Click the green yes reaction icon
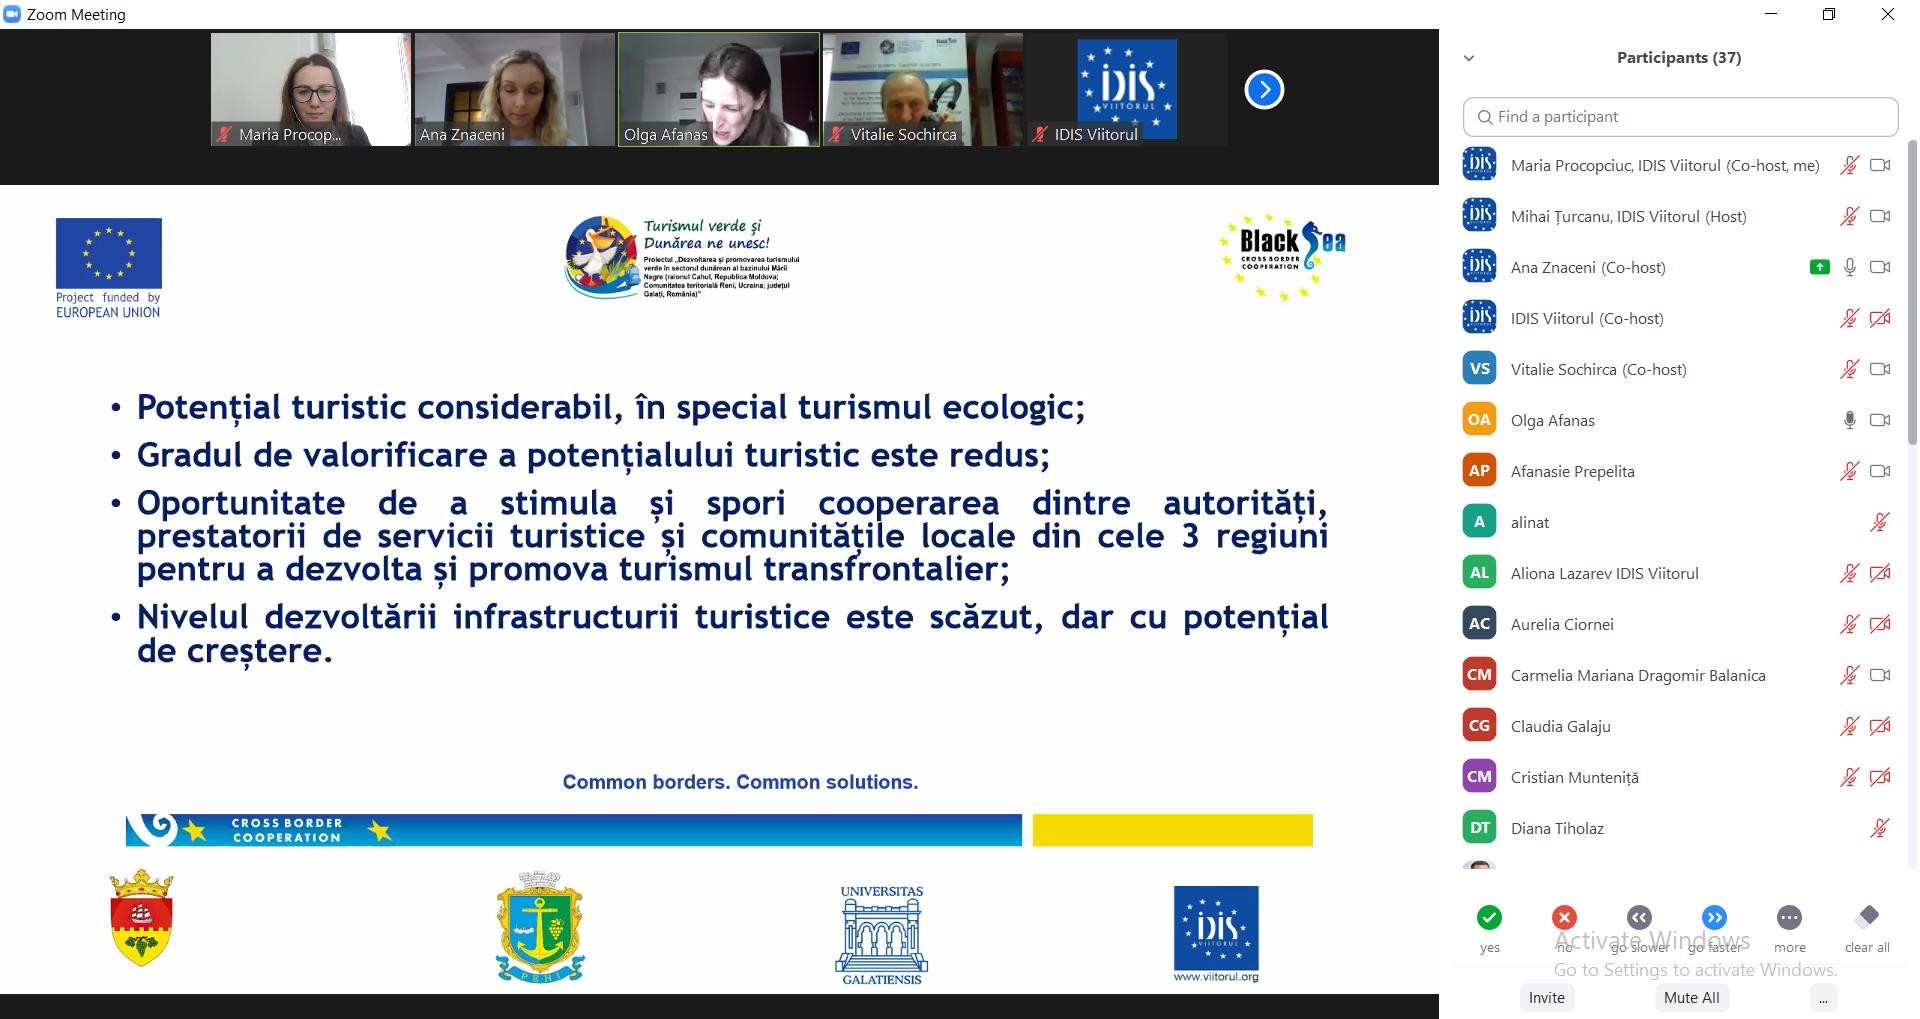The height and width of the screenshot is (1019, 1920). pos(1489,917)
